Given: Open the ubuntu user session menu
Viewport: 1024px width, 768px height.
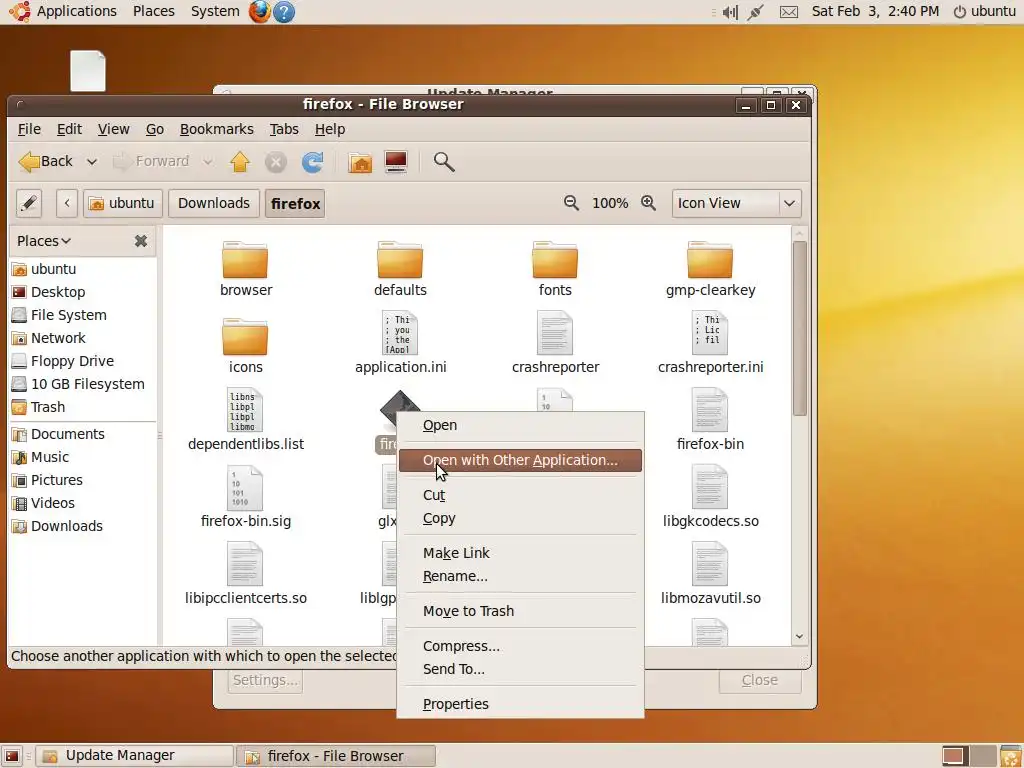Looking at the screenshot, I should (985, 11).
